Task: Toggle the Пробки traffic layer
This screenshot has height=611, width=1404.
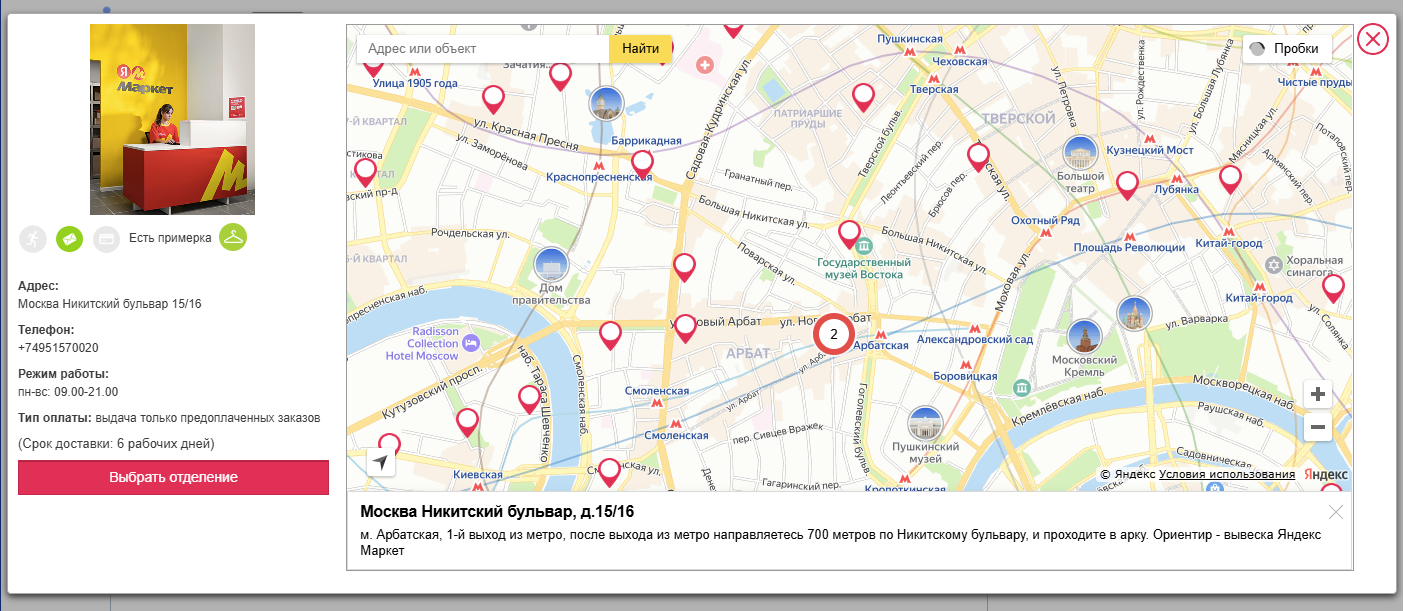Action: click(1287, 49)
